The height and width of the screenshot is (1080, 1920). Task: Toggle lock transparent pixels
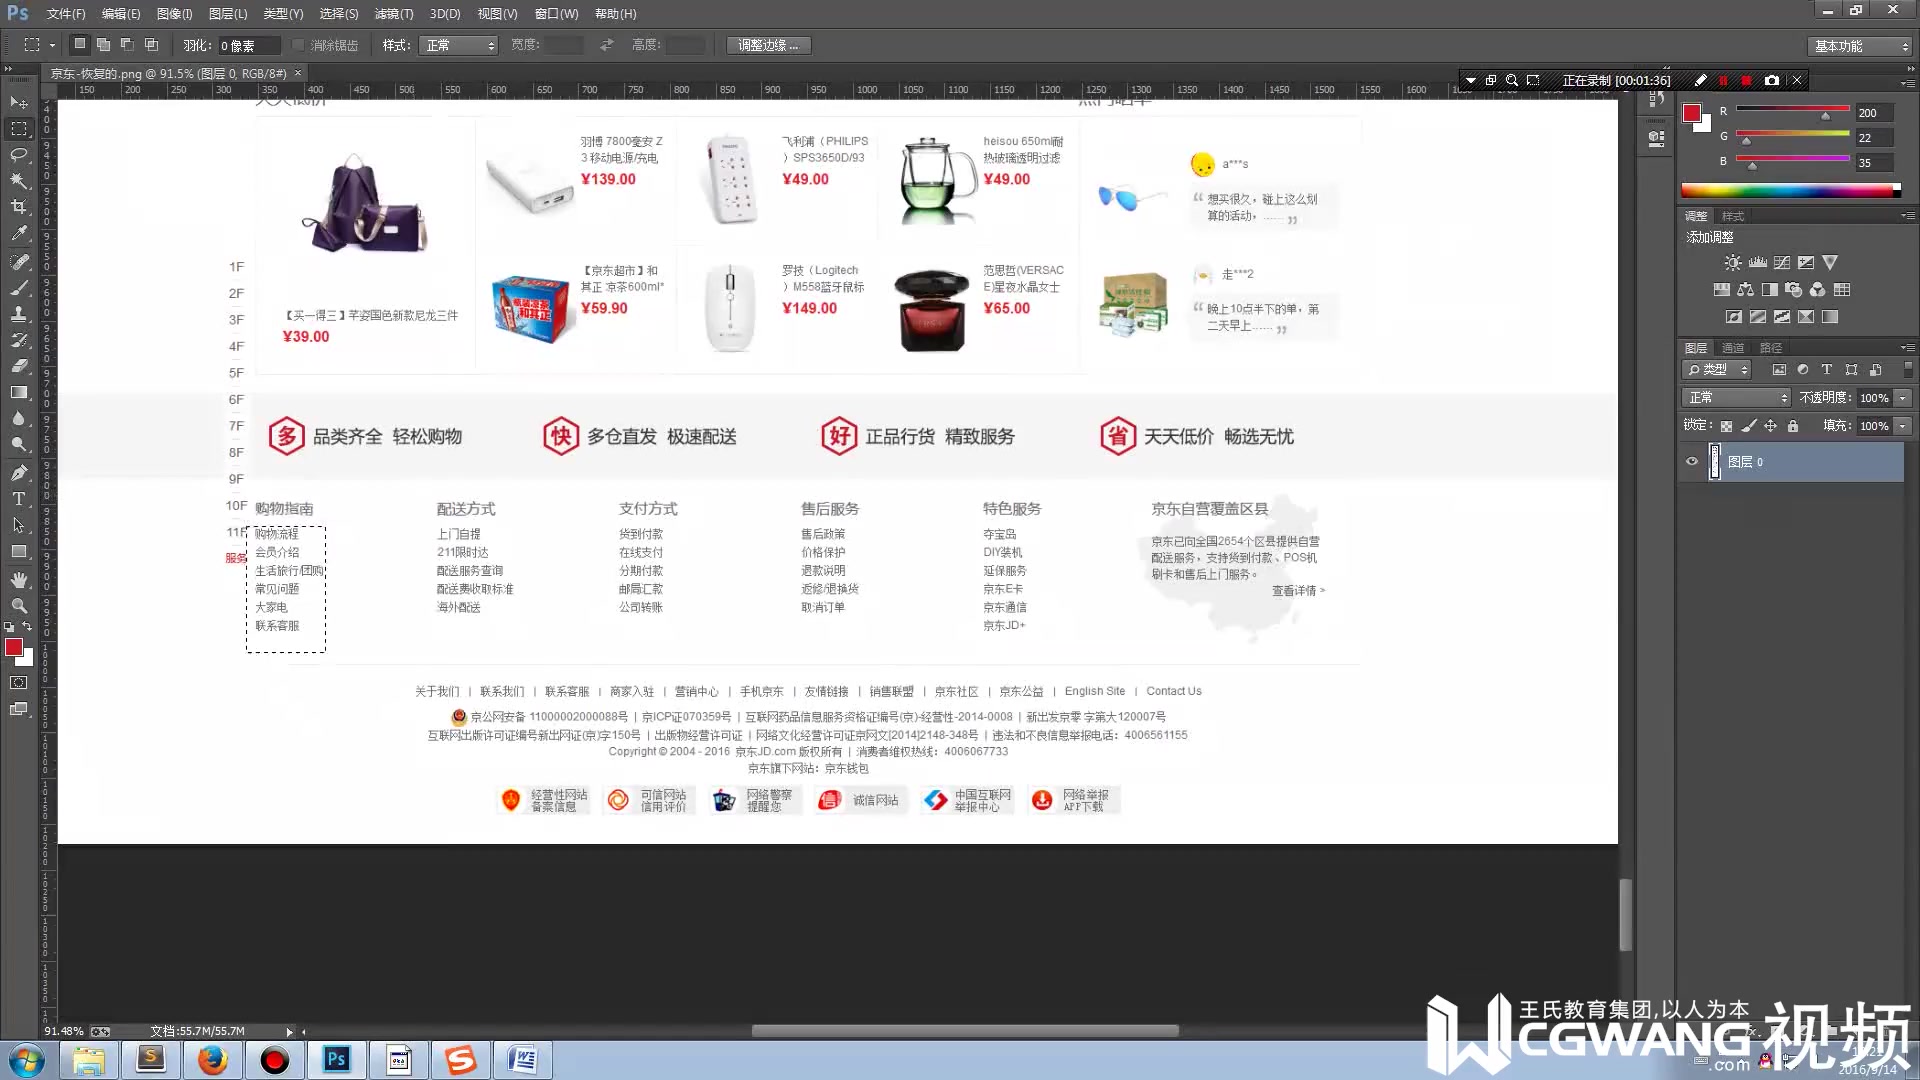coord(1726,426)
